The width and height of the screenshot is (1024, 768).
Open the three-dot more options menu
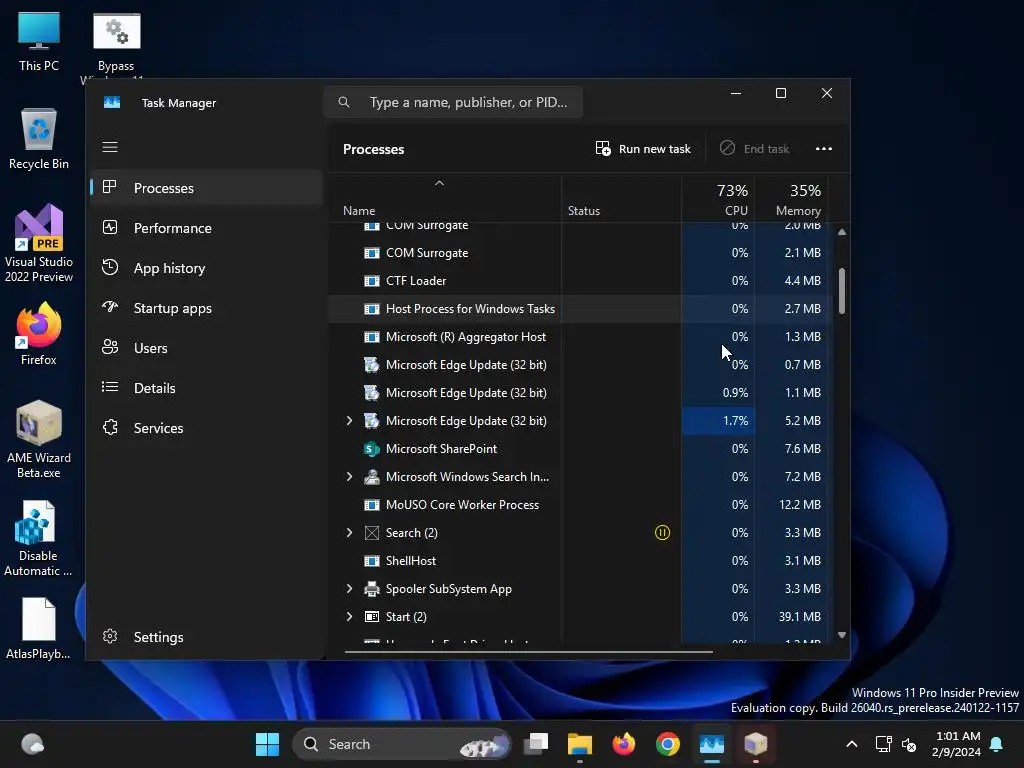[824, 149]
